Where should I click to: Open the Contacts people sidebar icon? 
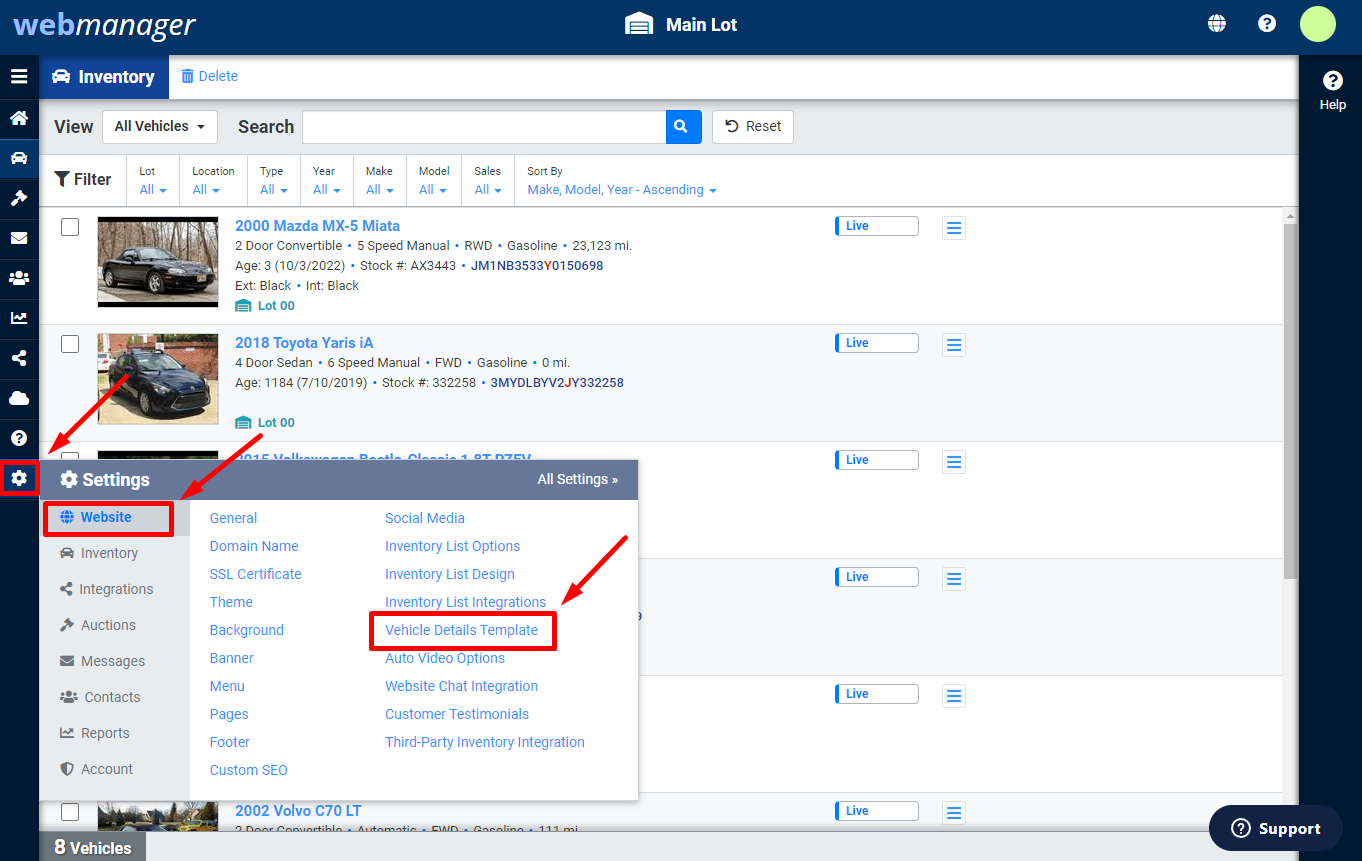point(19,278)
